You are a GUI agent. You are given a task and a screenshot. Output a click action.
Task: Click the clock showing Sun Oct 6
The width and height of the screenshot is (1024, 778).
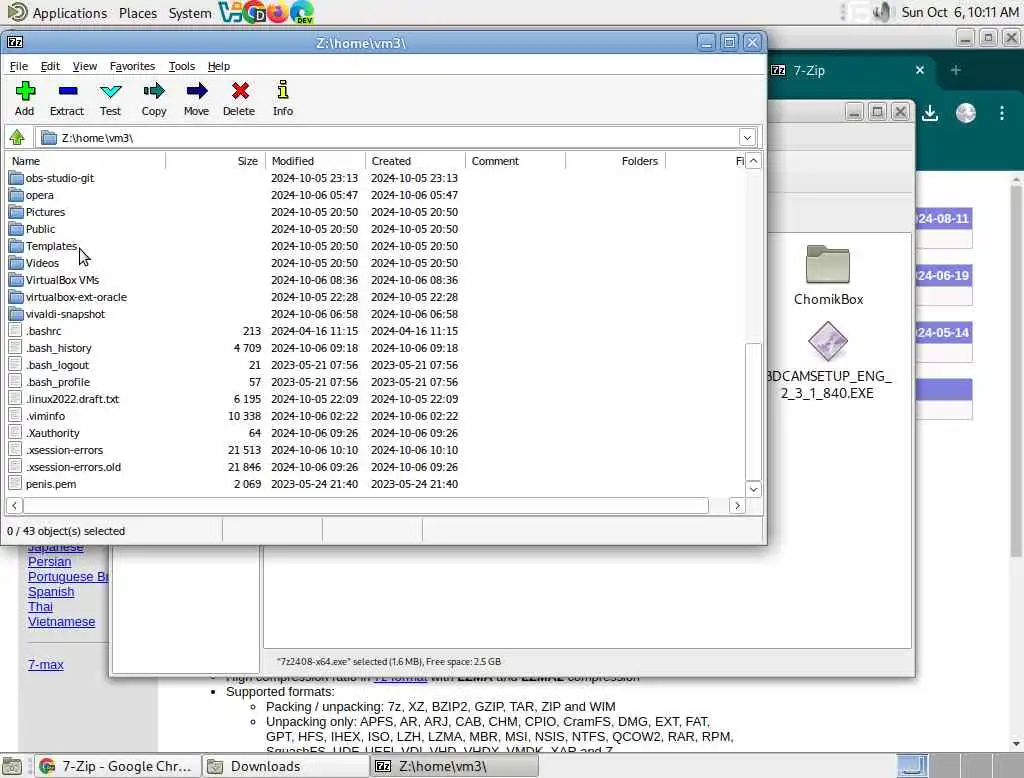click(x=959, y=12)
